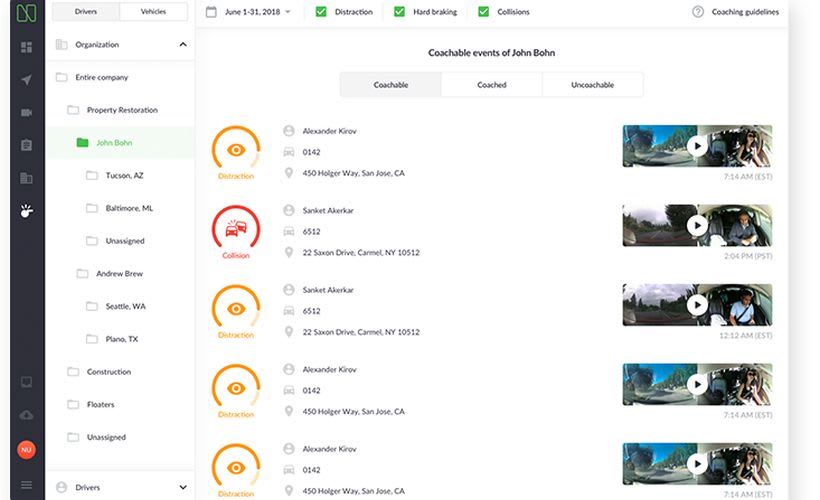Click the Distraction icon above 12:12 AM event

[x=236, y=307]
